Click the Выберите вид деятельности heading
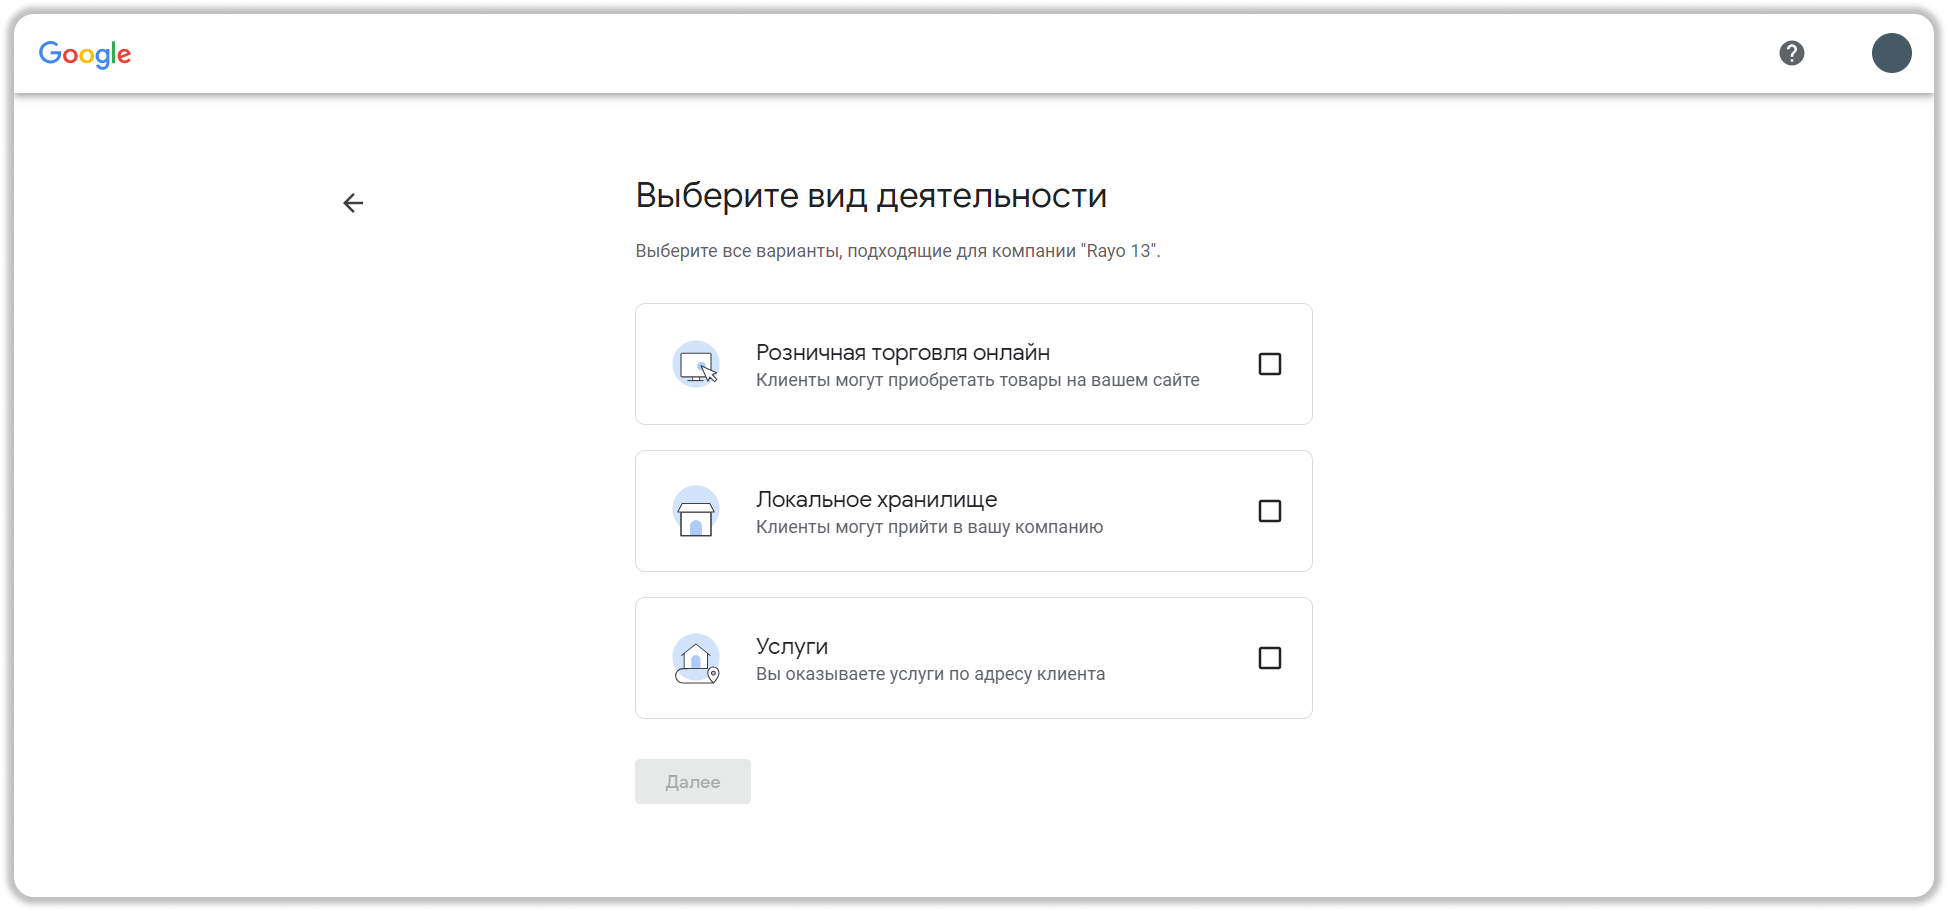The image size is (1948, 911). point(871,196)
